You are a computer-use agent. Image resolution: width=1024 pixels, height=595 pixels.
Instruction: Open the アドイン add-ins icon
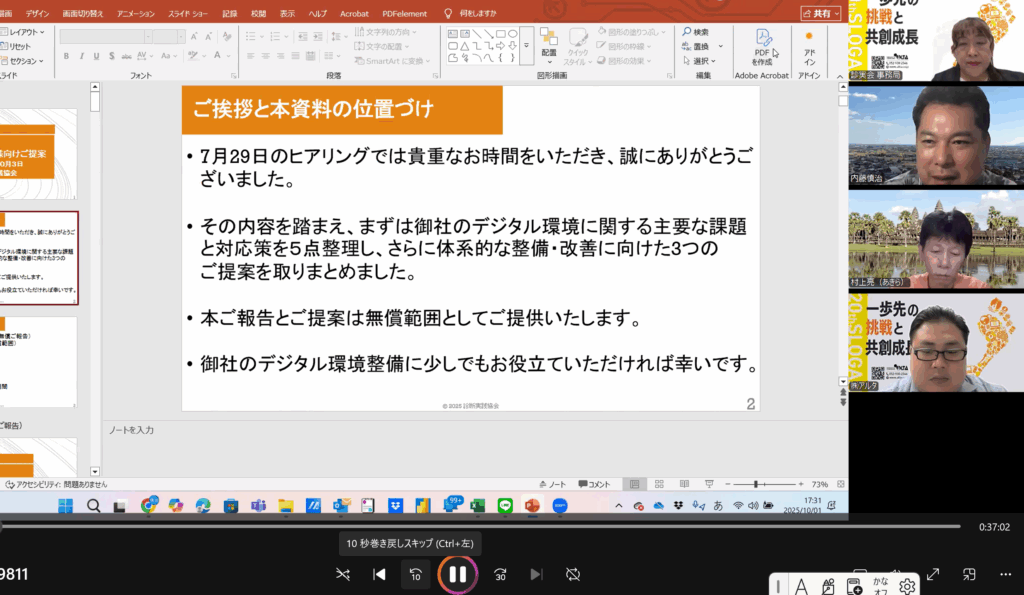point(809,47)
